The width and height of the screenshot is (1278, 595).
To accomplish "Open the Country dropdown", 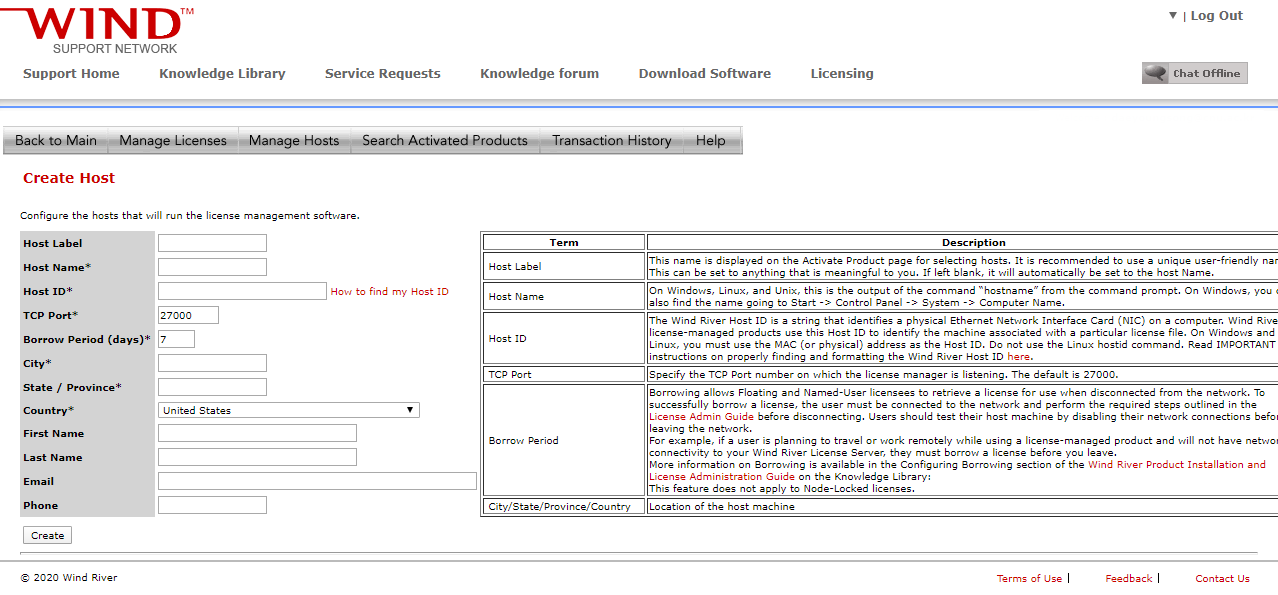I will pos(289,410).
